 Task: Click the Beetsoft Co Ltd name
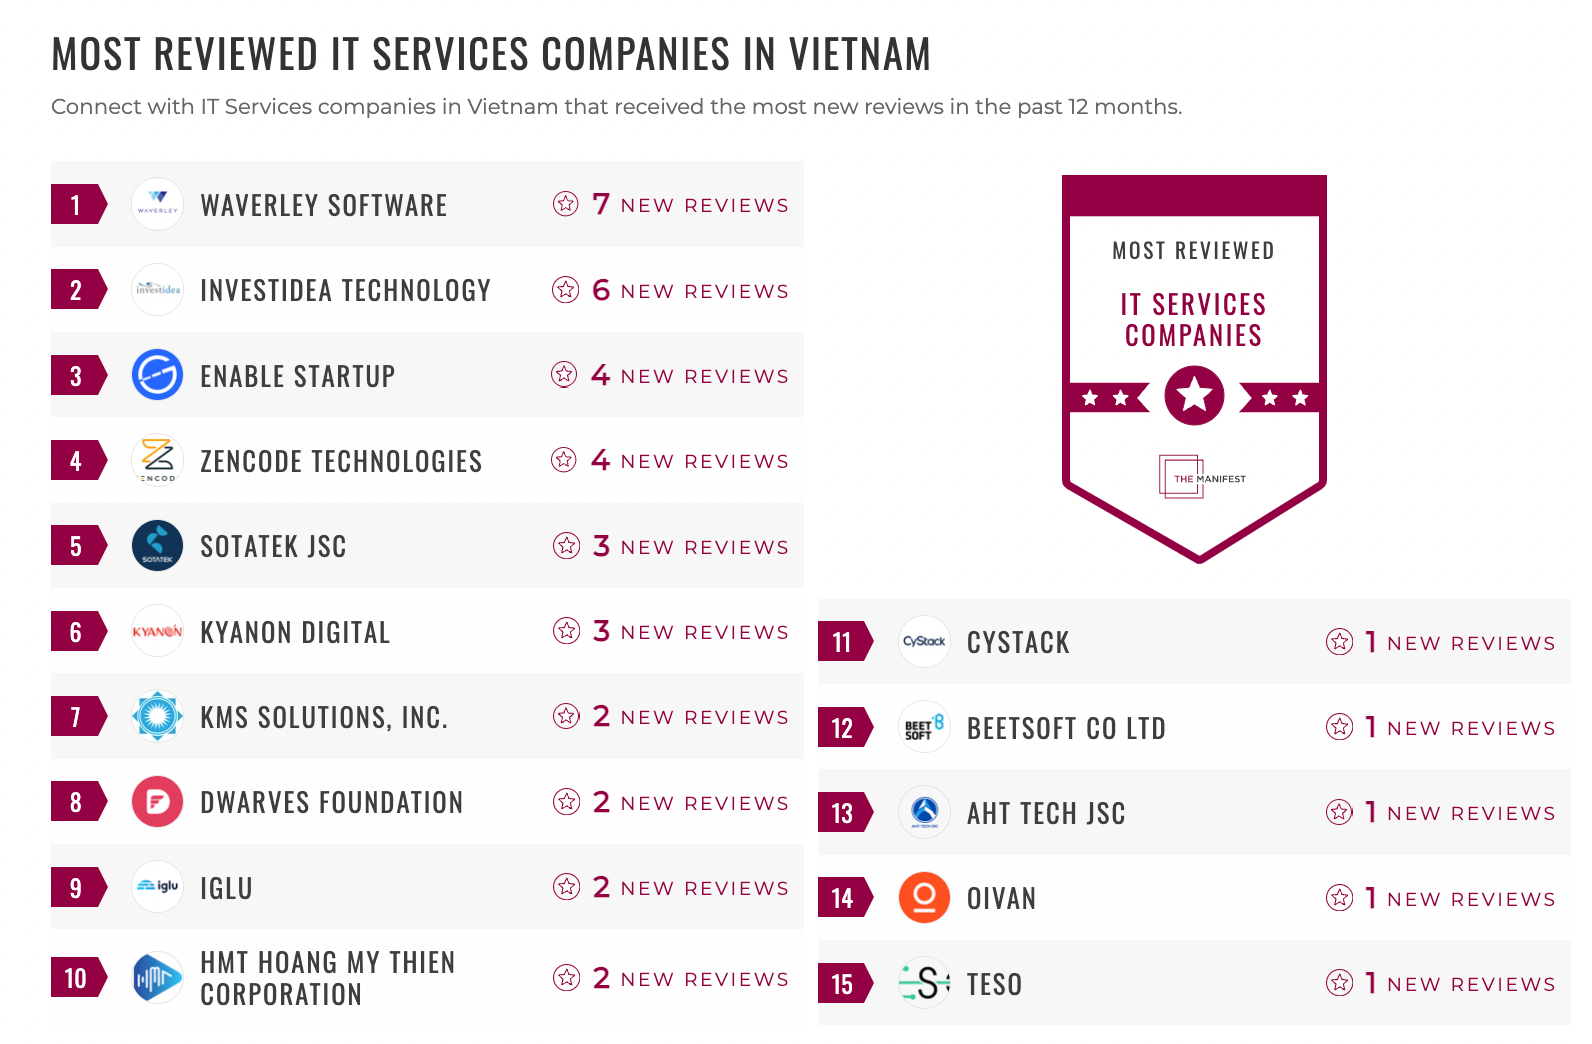(1066, 729)
